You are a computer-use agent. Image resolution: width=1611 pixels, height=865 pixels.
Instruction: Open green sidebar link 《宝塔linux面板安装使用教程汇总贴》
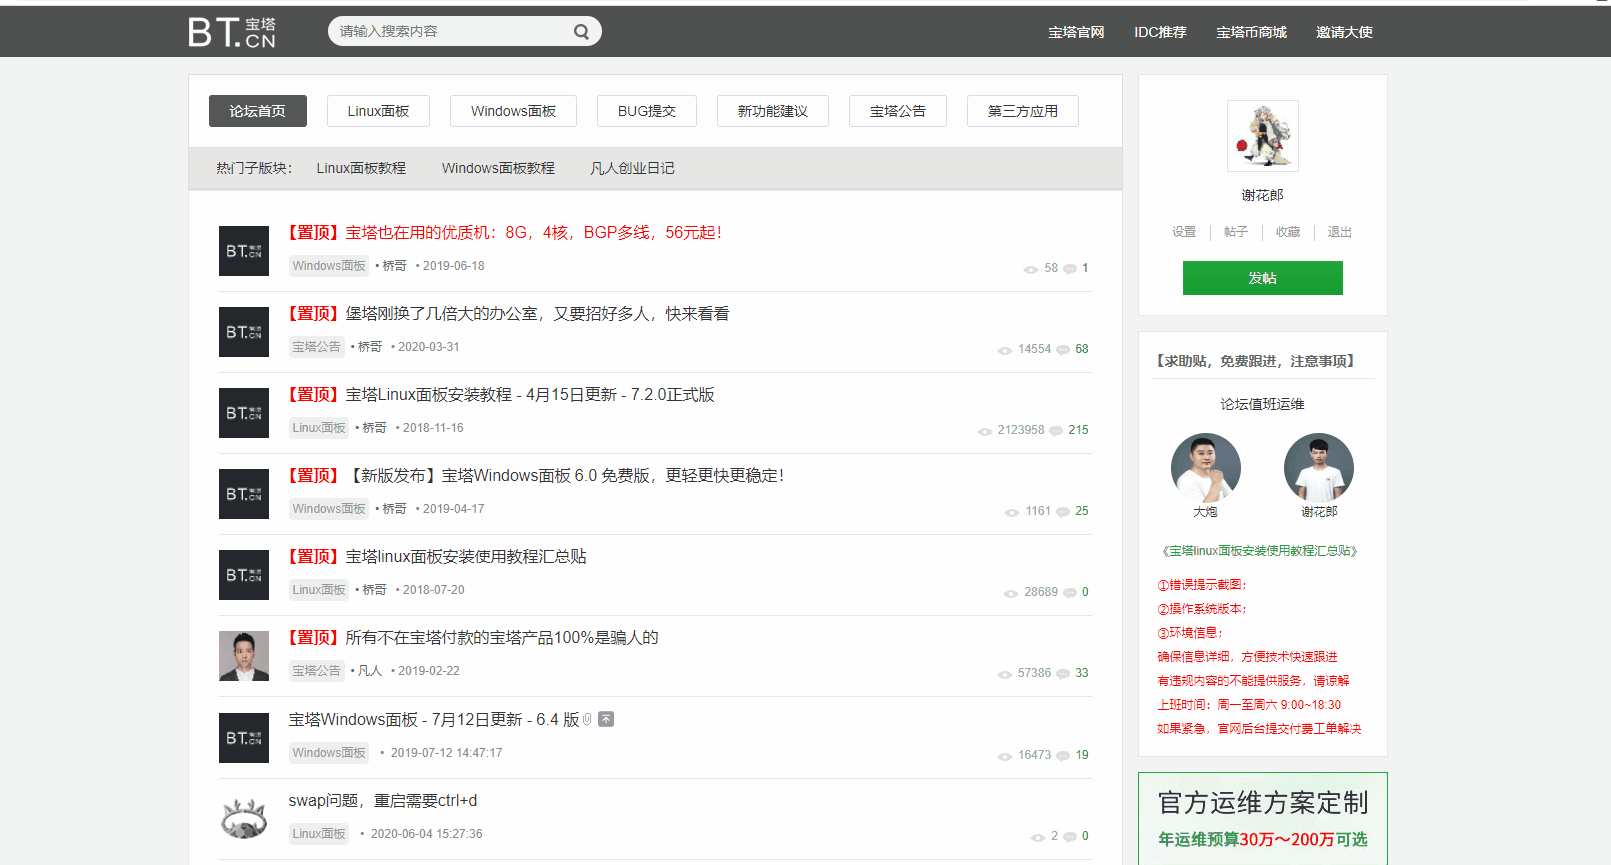(x=1260, y=551)
